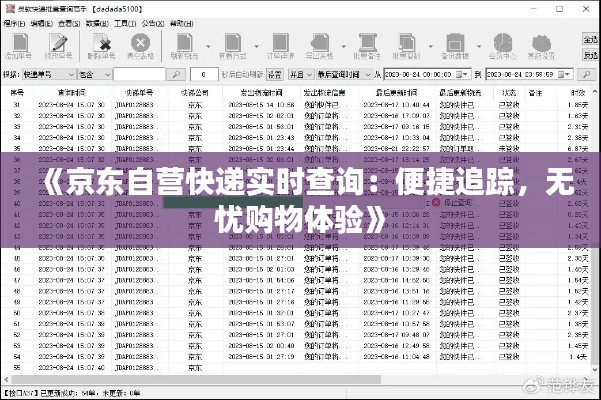The width and height of the screenshot is (601, 400).
Task: Click the 备份数据 toolbar icon
Action: click(455, 46)
